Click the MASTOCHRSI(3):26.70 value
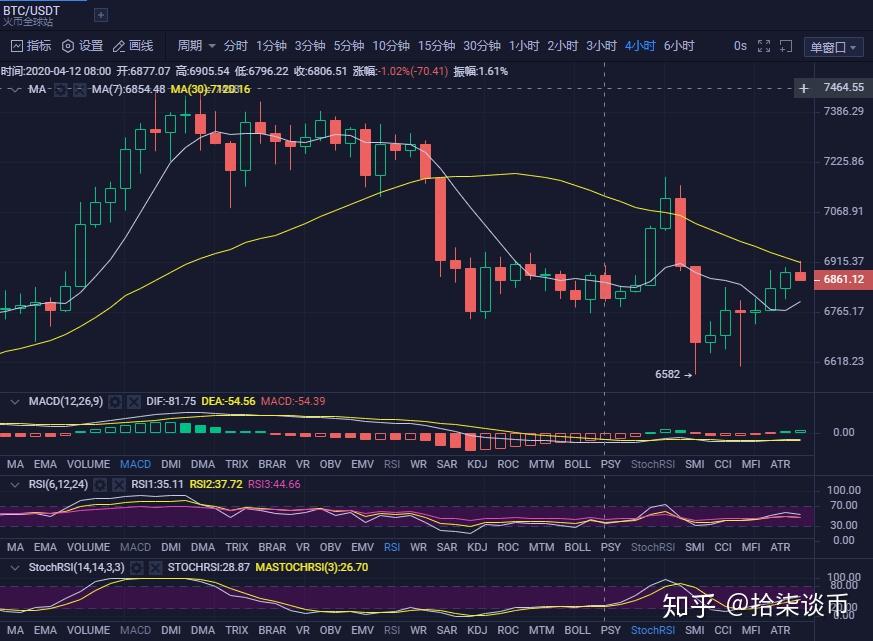 click(x=312, y=567)
